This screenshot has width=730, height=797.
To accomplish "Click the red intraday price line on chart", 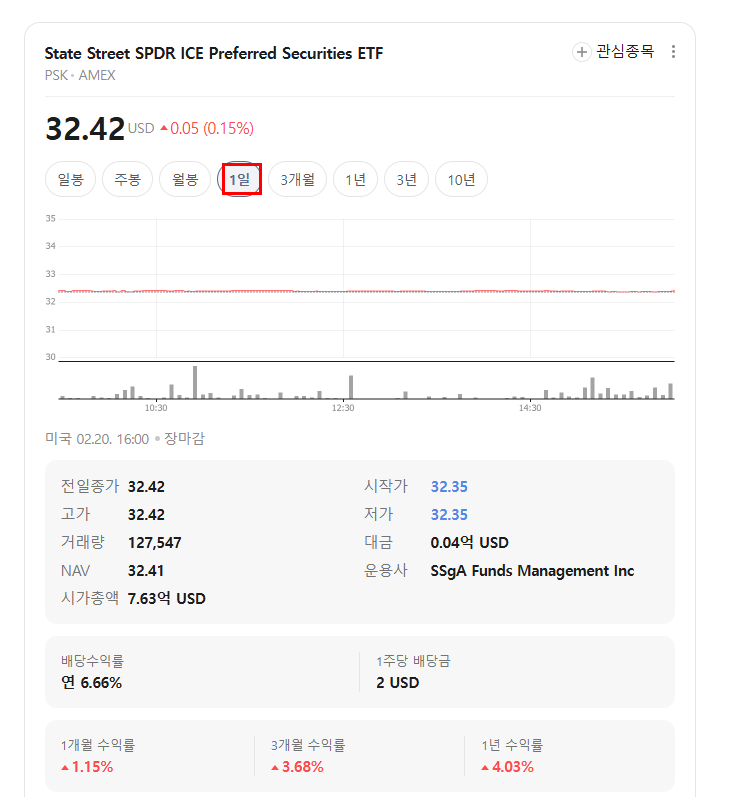I will [x=366, y=291].
